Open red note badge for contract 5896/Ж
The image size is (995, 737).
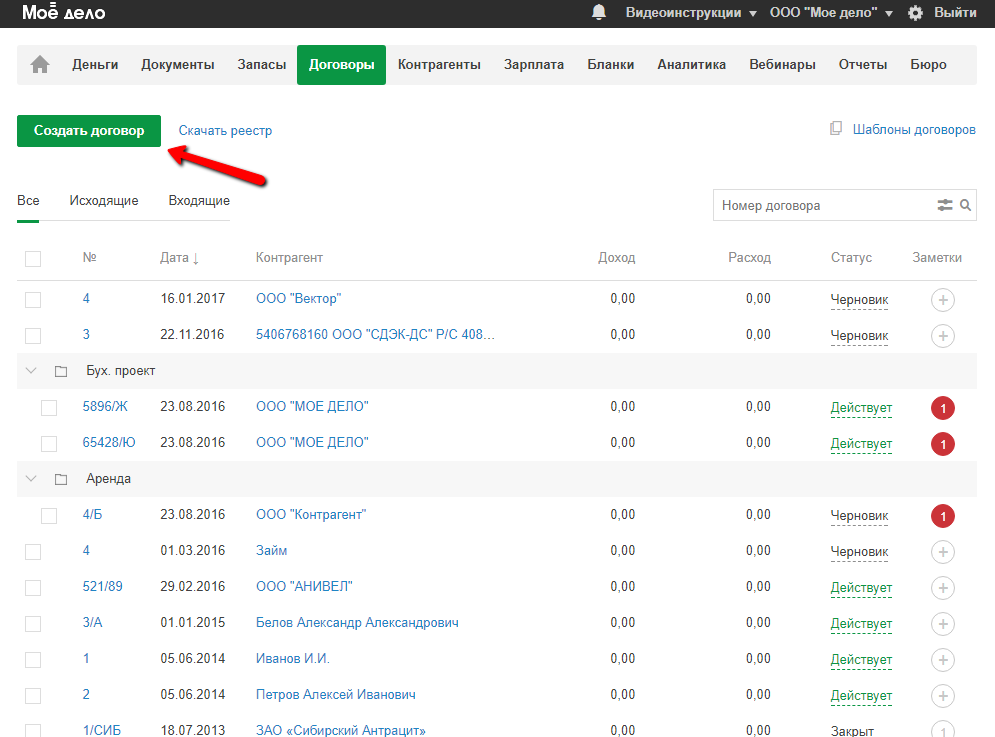click(942, 407)
